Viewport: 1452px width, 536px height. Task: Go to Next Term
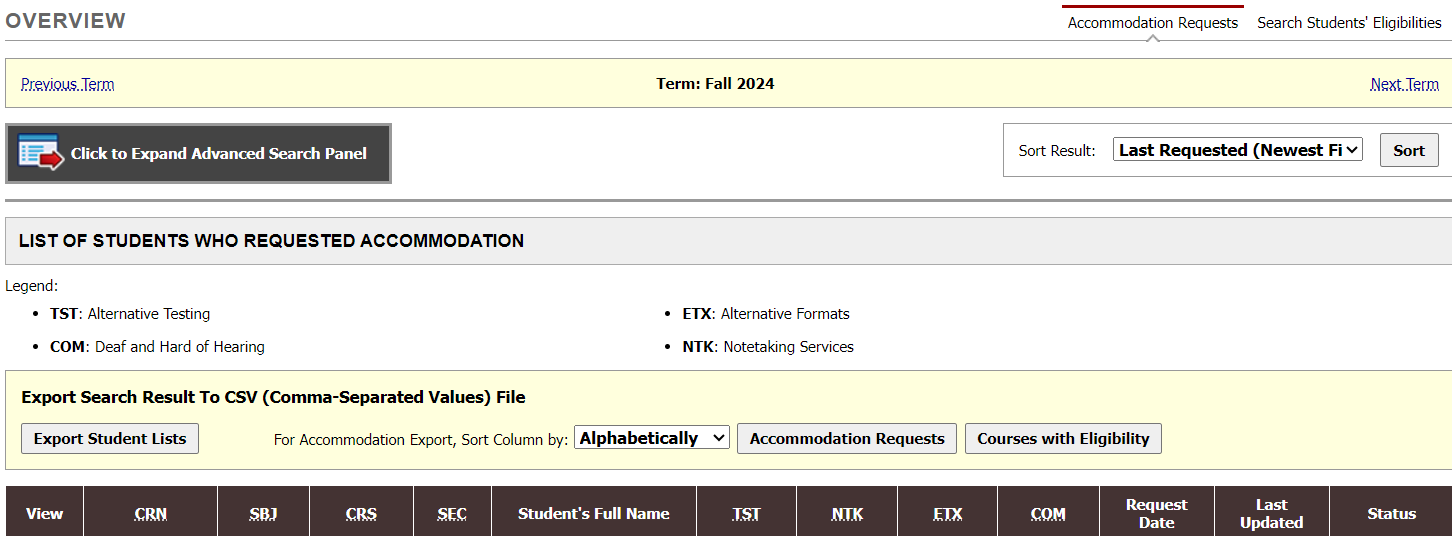(1404, 84)
